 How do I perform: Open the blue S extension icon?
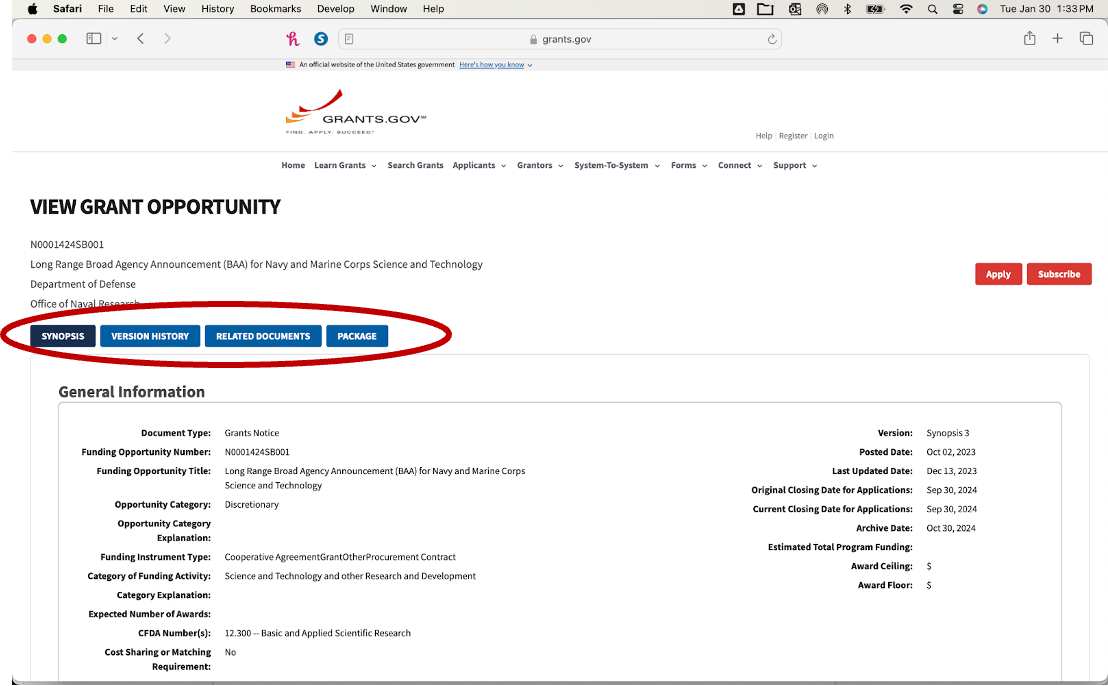tap(321, 39)
